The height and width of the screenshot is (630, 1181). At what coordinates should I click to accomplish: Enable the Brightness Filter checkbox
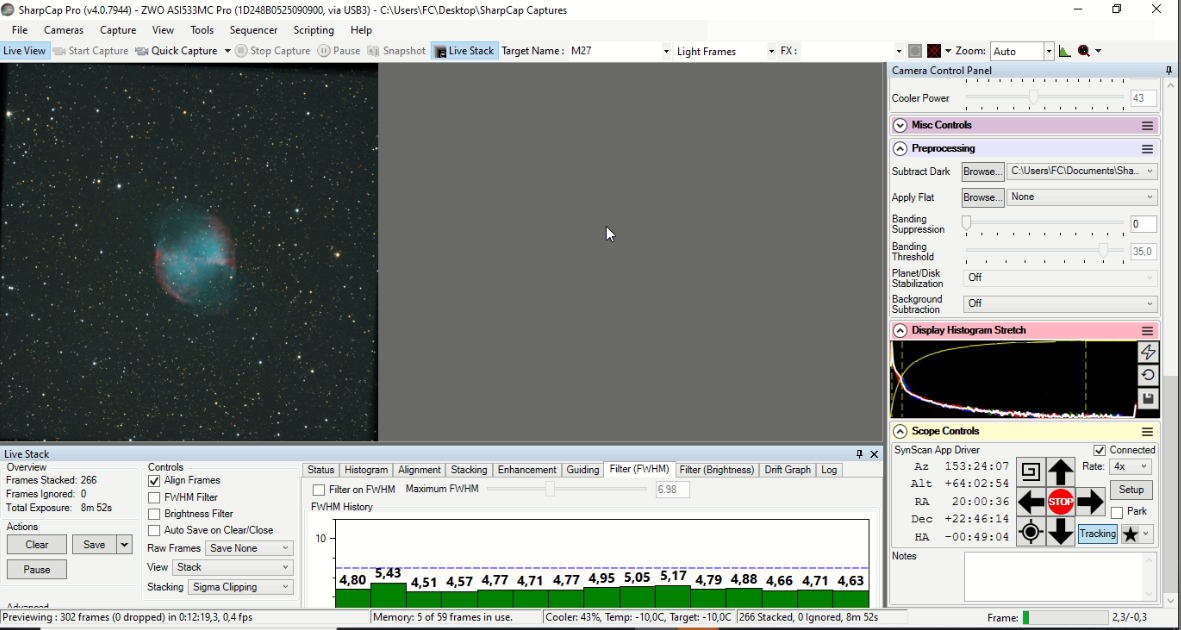(x=154, y=514)
